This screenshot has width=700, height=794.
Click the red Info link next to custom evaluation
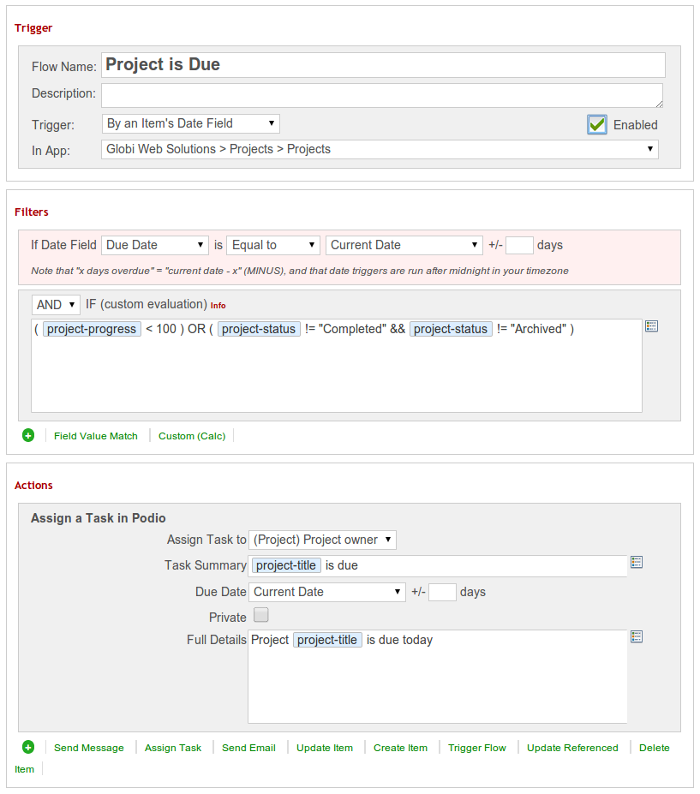(218, 305)
